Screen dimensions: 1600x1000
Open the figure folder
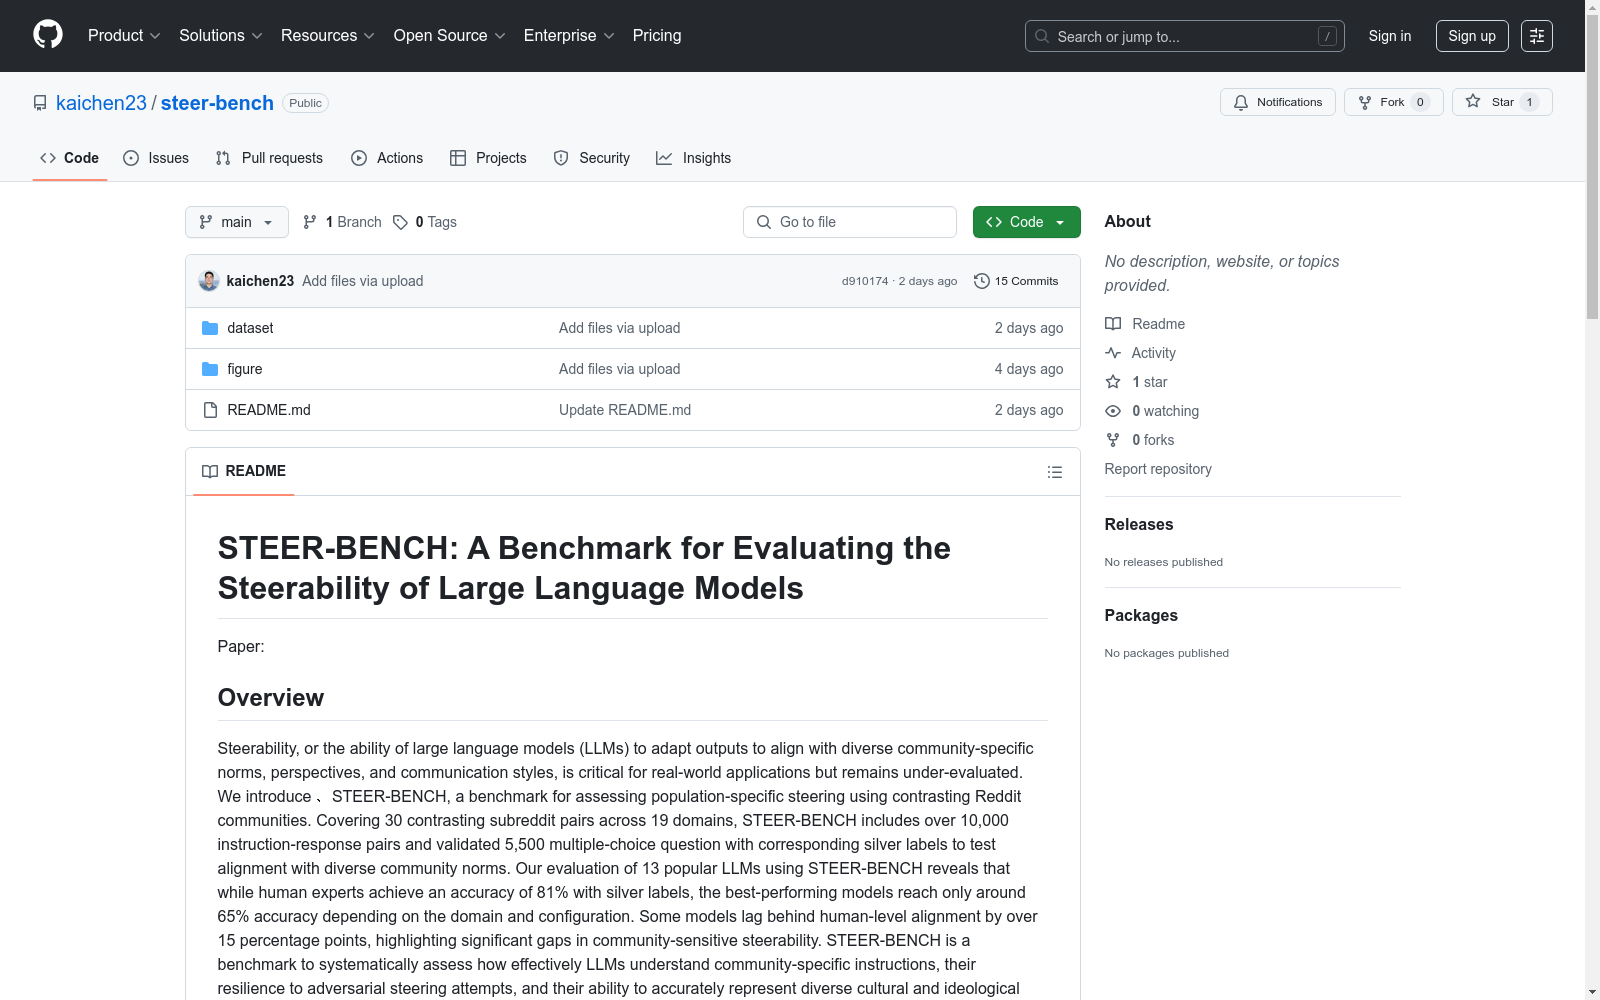pos(245,369)
